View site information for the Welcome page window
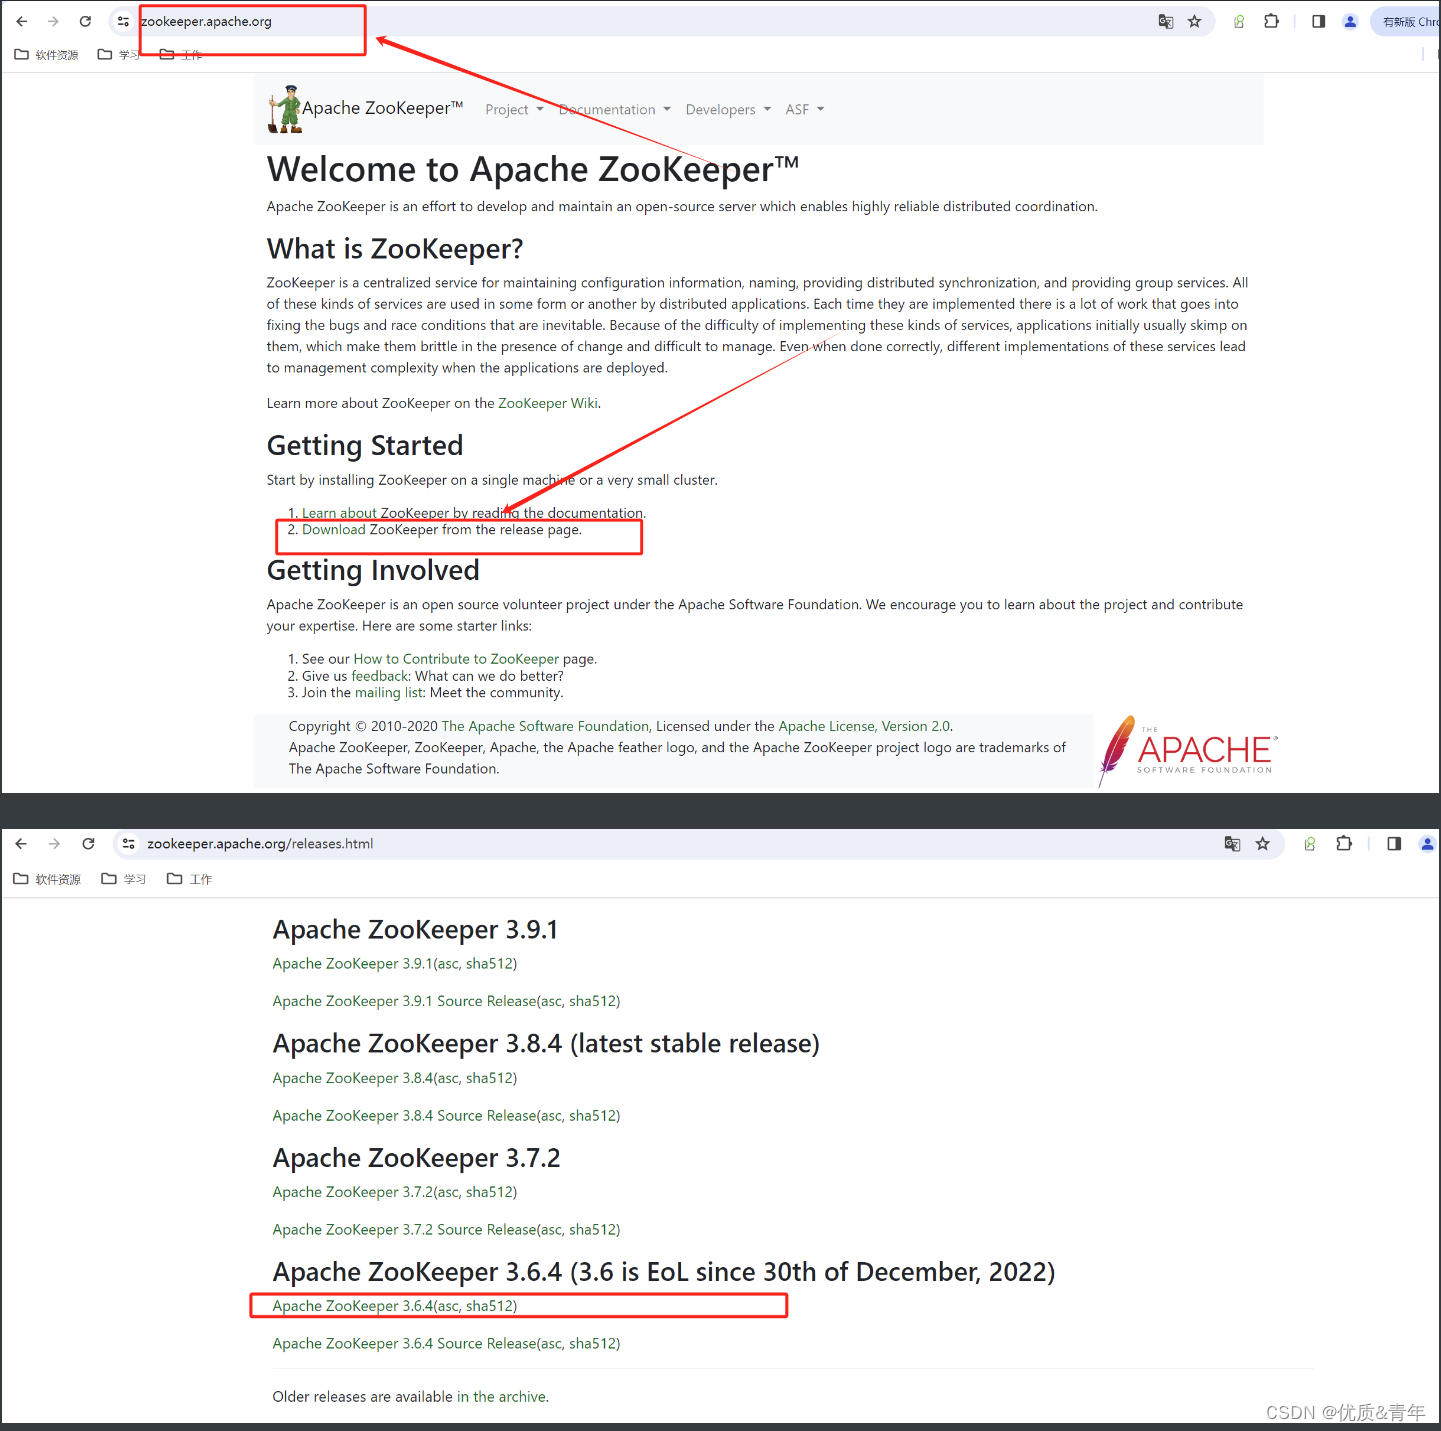This screenshot has width=1441, height=1431. (x=123, y=21)
